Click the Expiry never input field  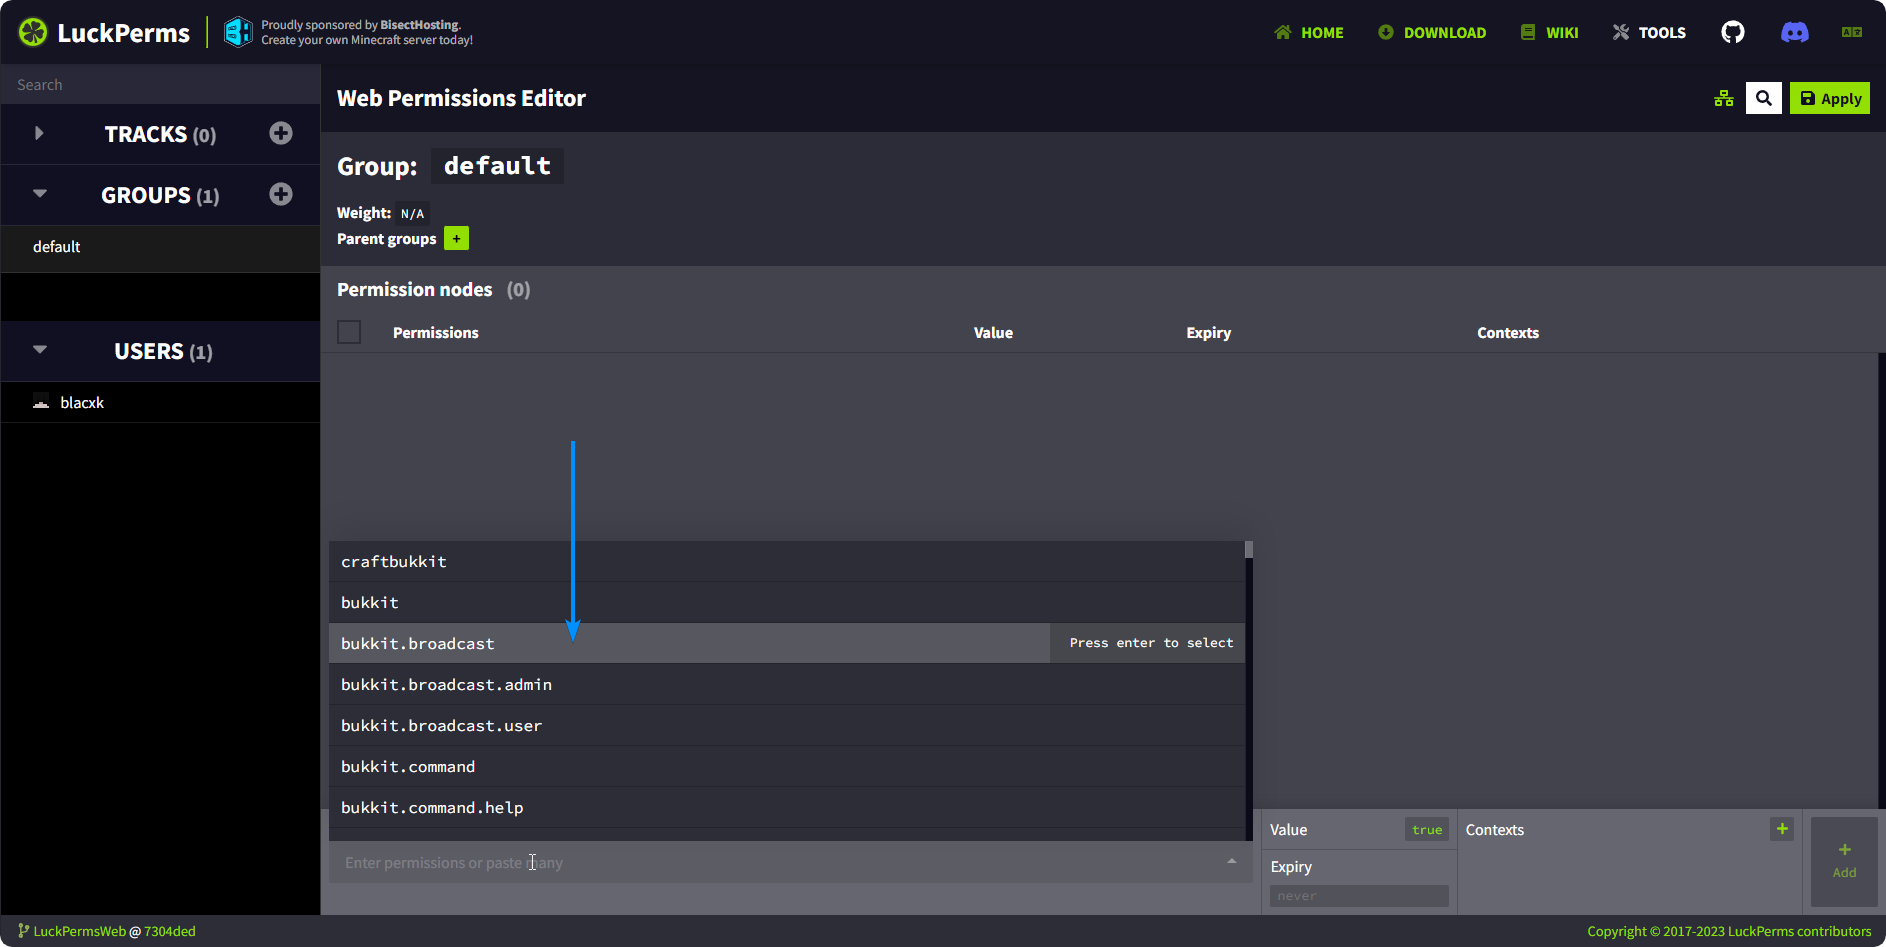coord(1359,896)
